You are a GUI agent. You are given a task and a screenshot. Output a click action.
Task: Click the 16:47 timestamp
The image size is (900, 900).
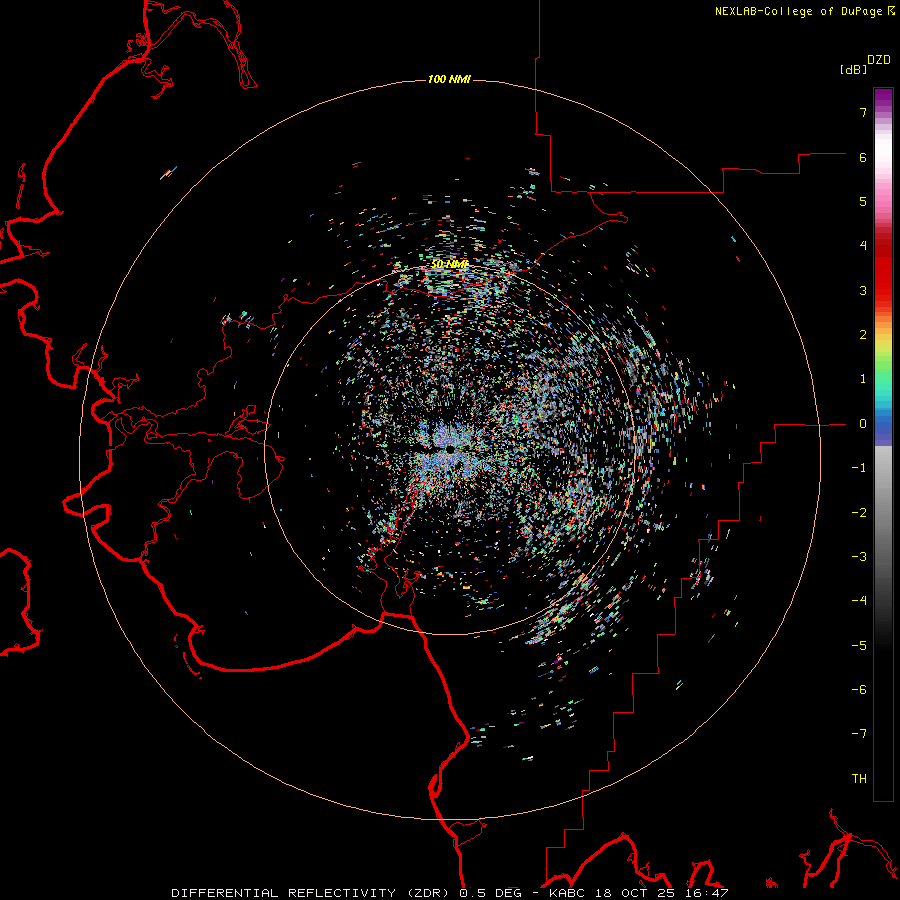pyautogui.click(x=707, y=893)
